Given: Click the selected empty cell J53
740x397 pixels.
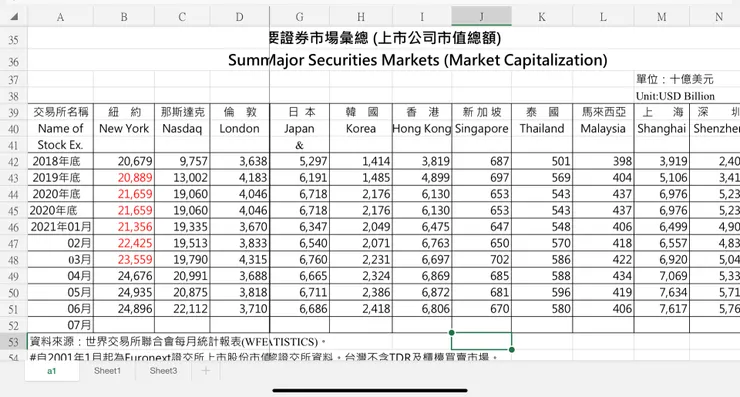Looking at the screenshot, I should 481,341.
